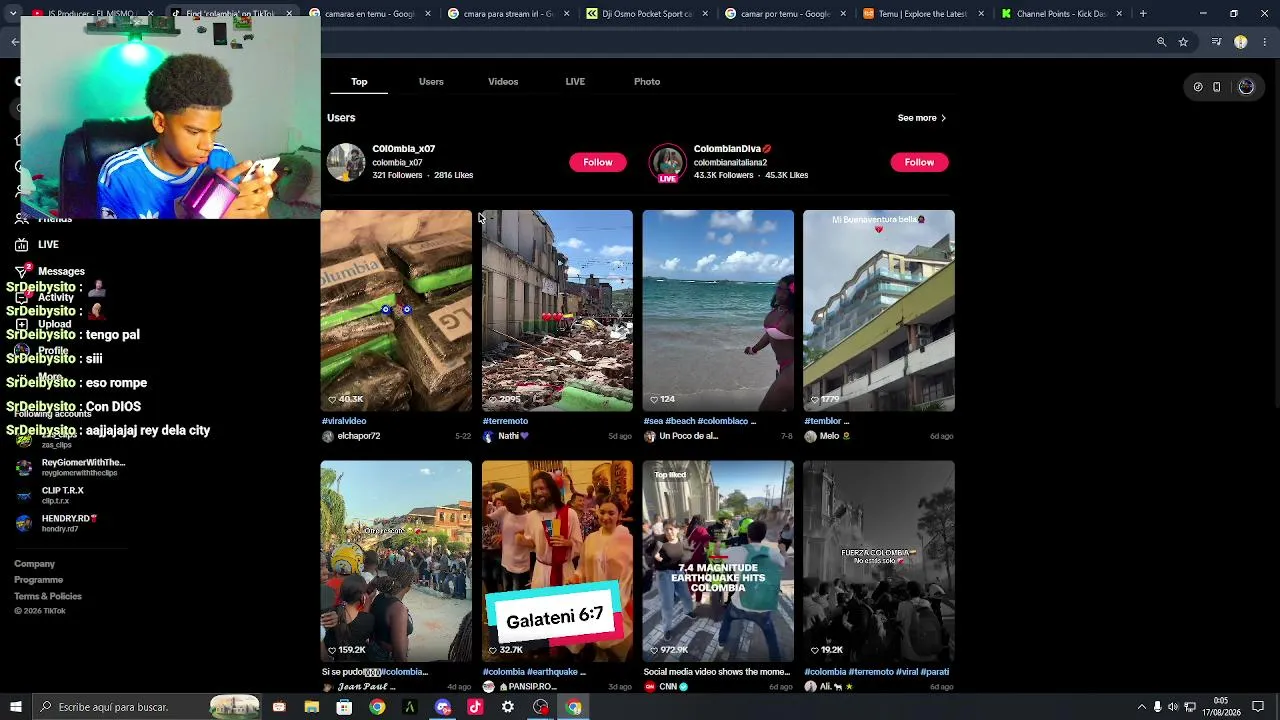The height and width of the screenshot is (720, 1280).
Task: Switch to the Photo search tab
Action: 647,82
